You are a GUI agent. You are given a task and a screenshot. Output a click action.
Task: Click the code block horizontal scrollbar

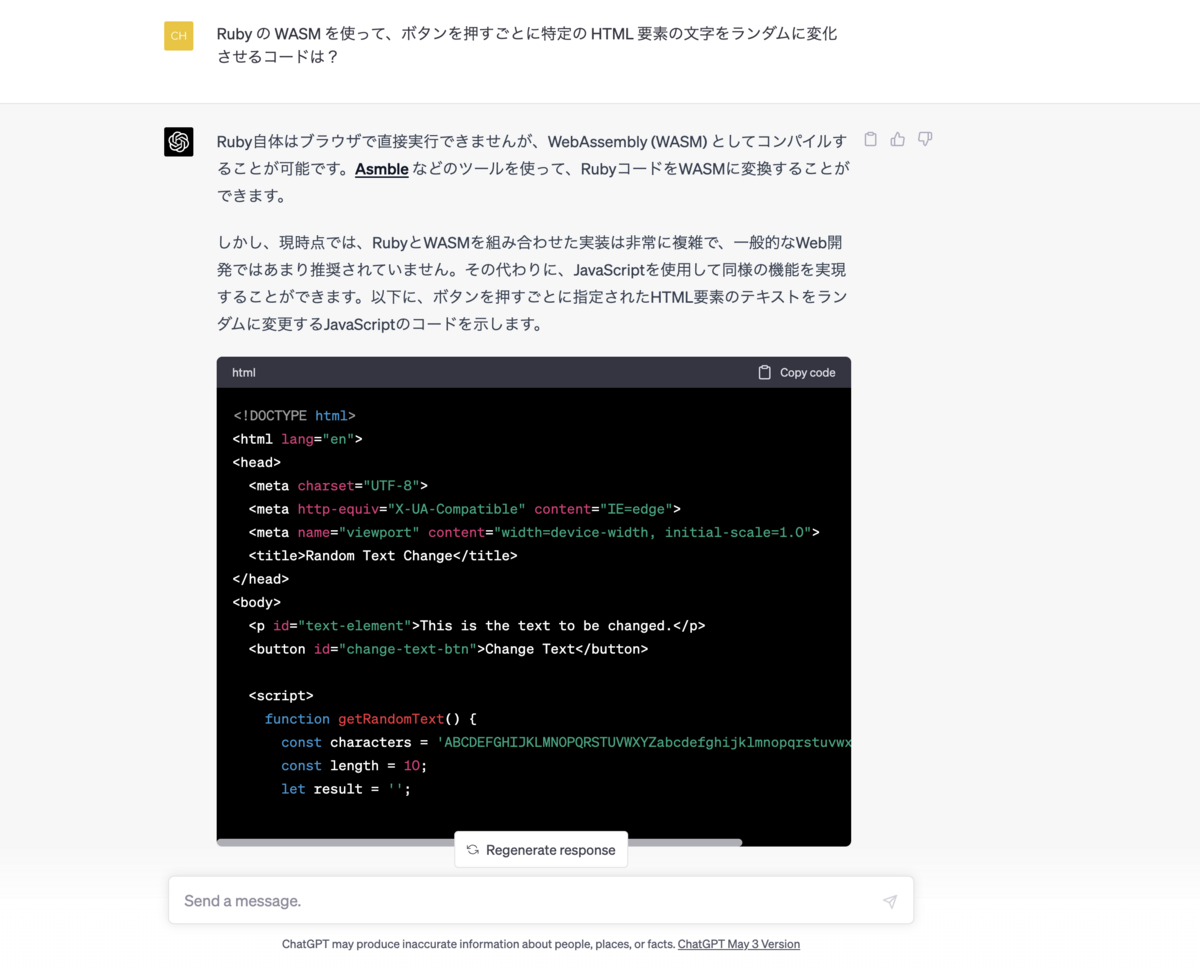pos(480,843)
